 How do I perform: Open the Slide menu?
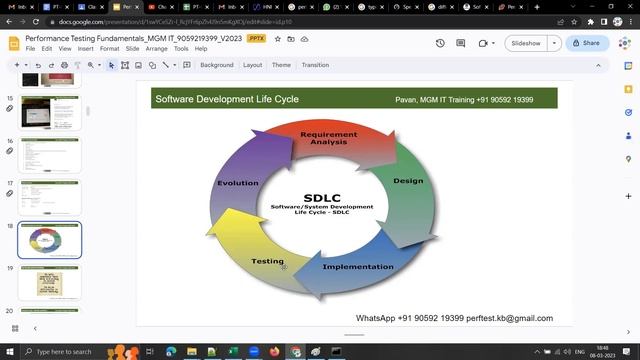(x=133, y=49)
